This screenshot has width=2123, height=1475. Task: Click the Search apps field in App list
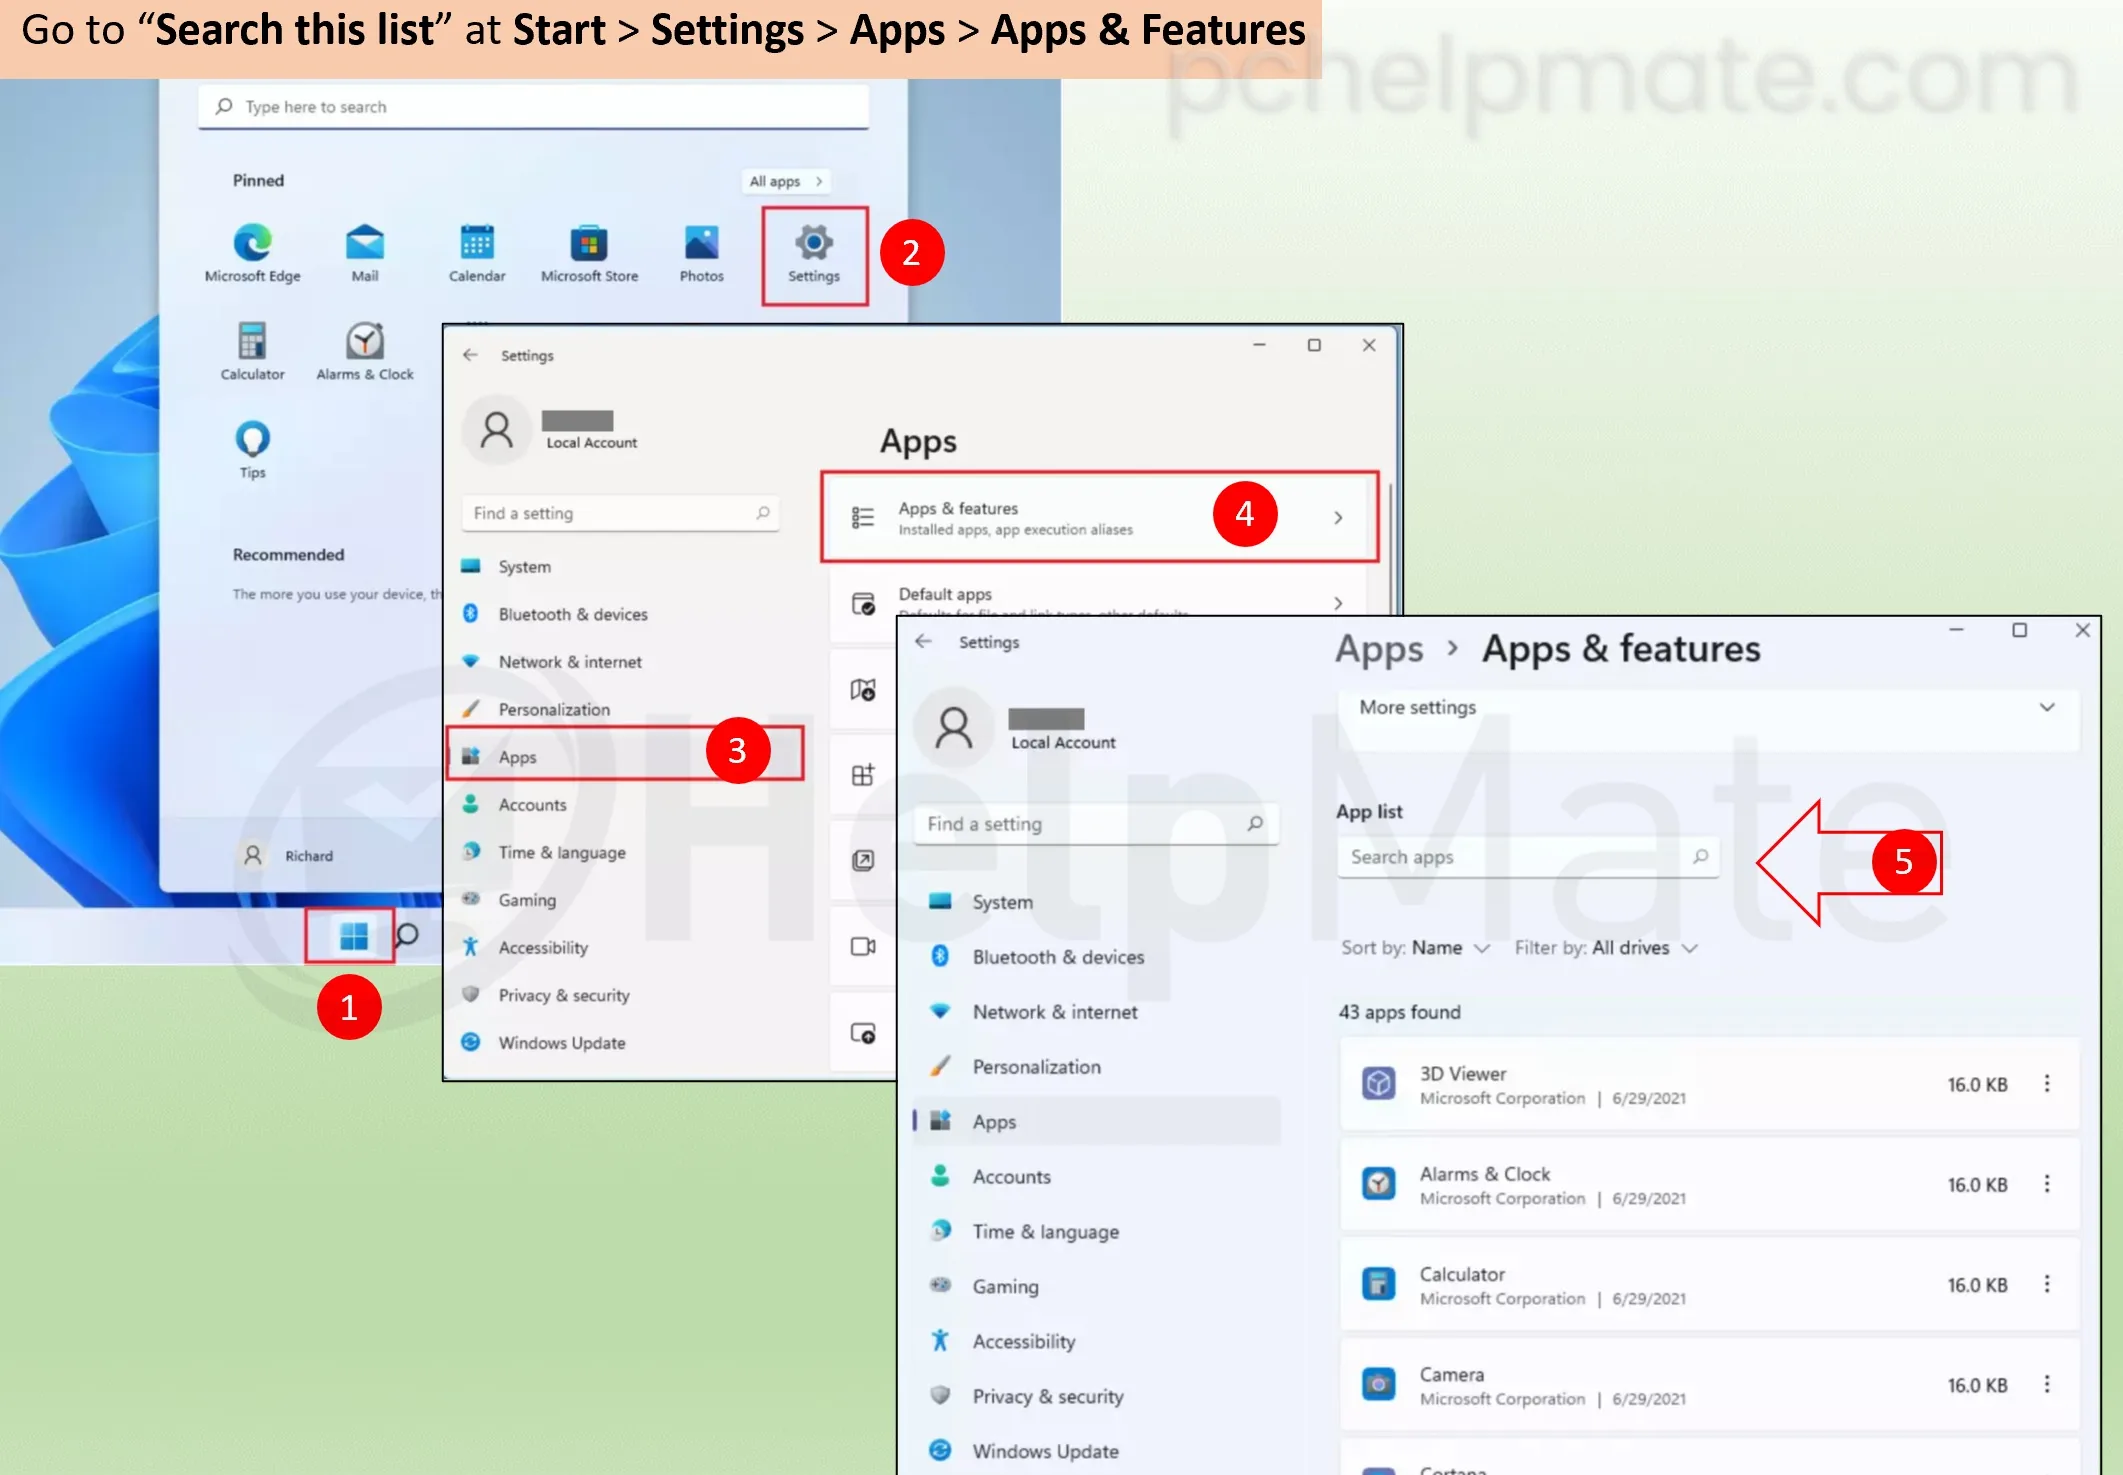point(1528,857)
